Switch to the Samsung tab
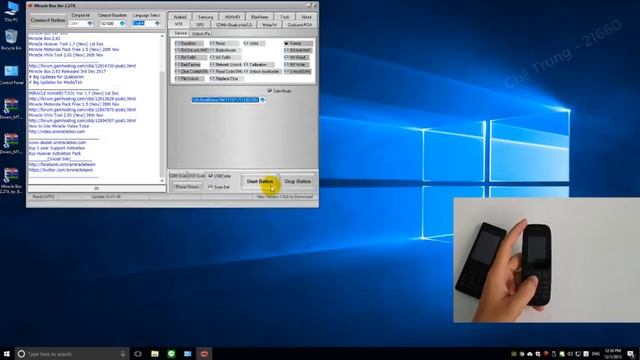Screen dimensions: 640x360 (x=205, y=17)
